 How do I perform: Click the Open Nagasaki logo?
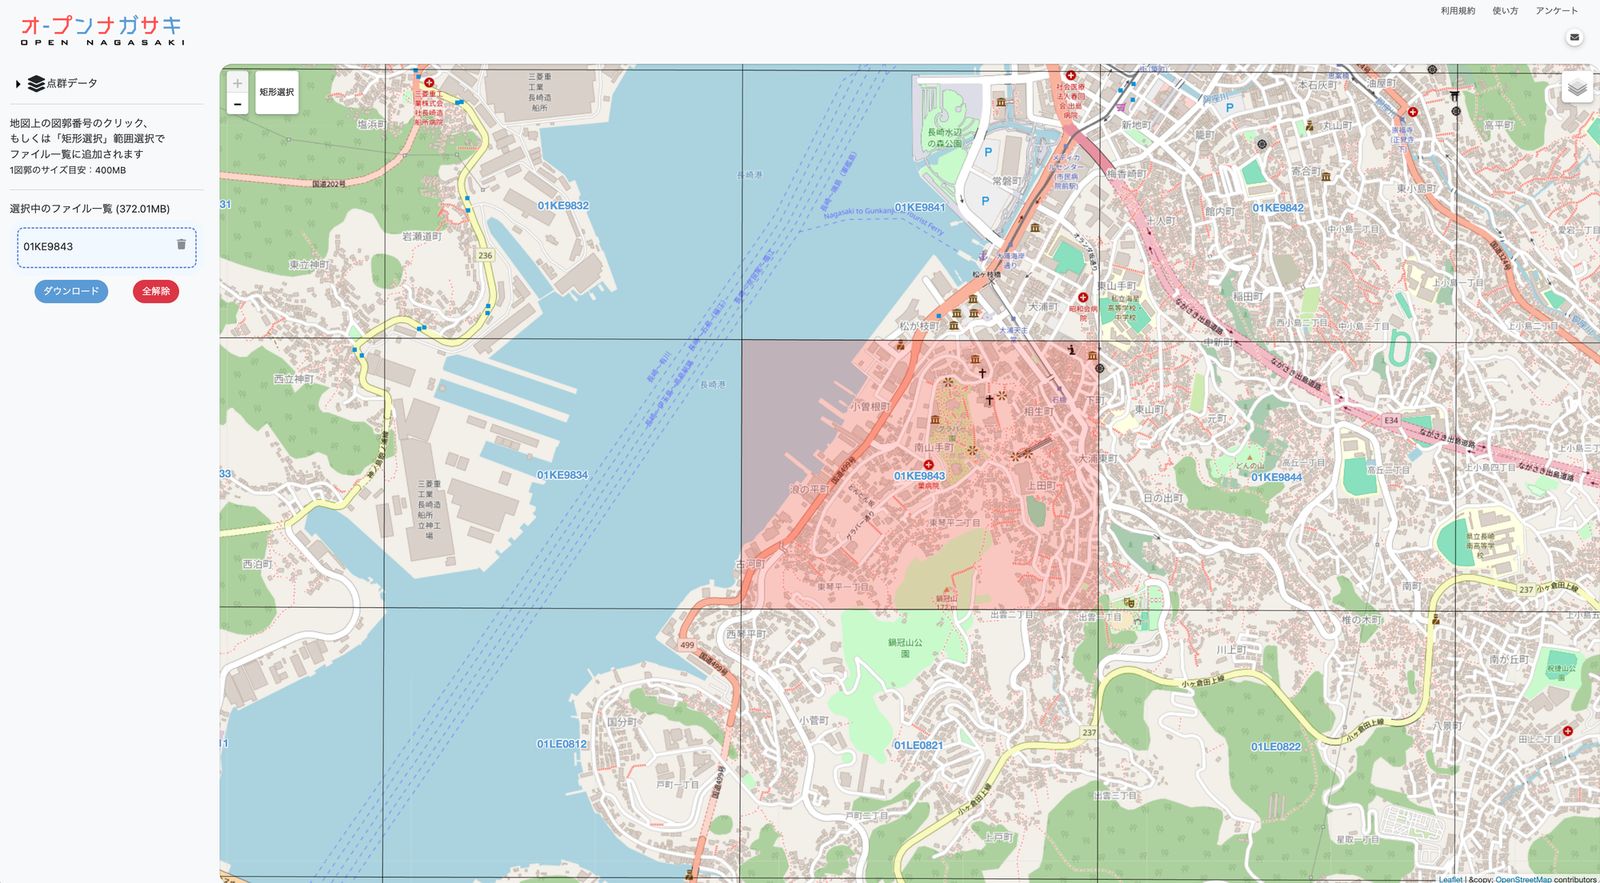point(102,30)
